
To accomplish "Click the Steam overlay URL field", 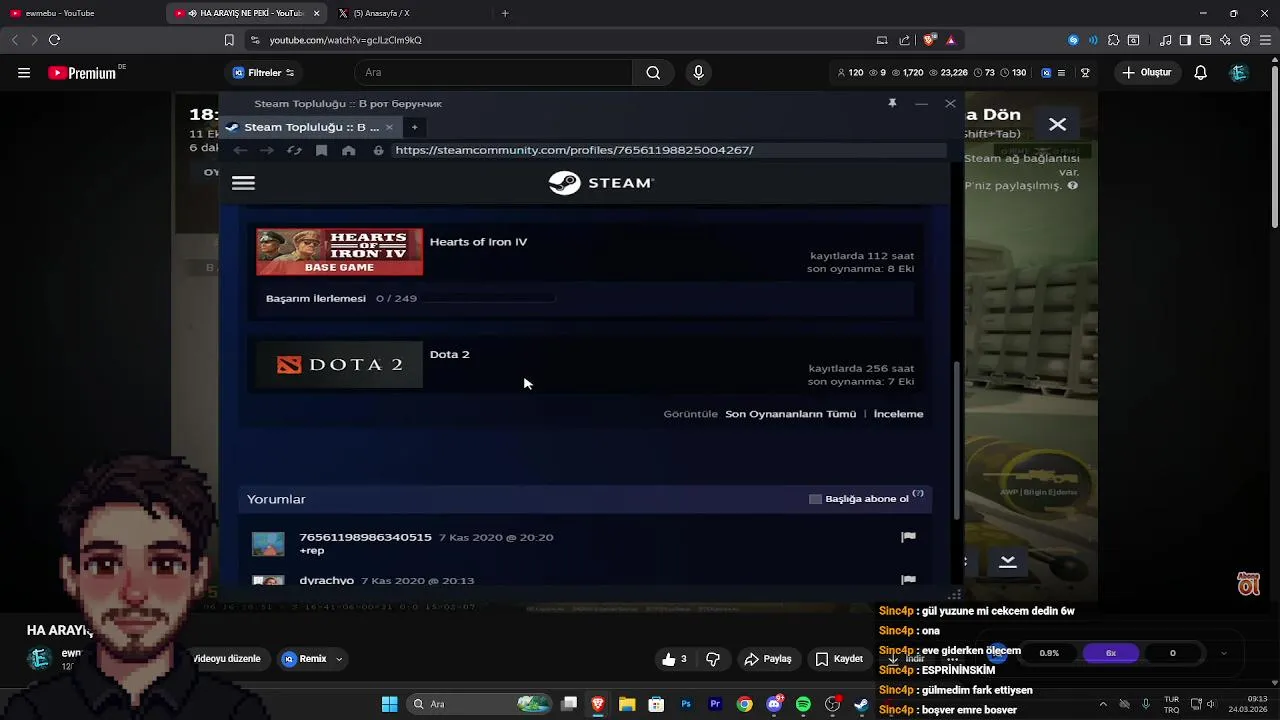I will pos(668,150).
